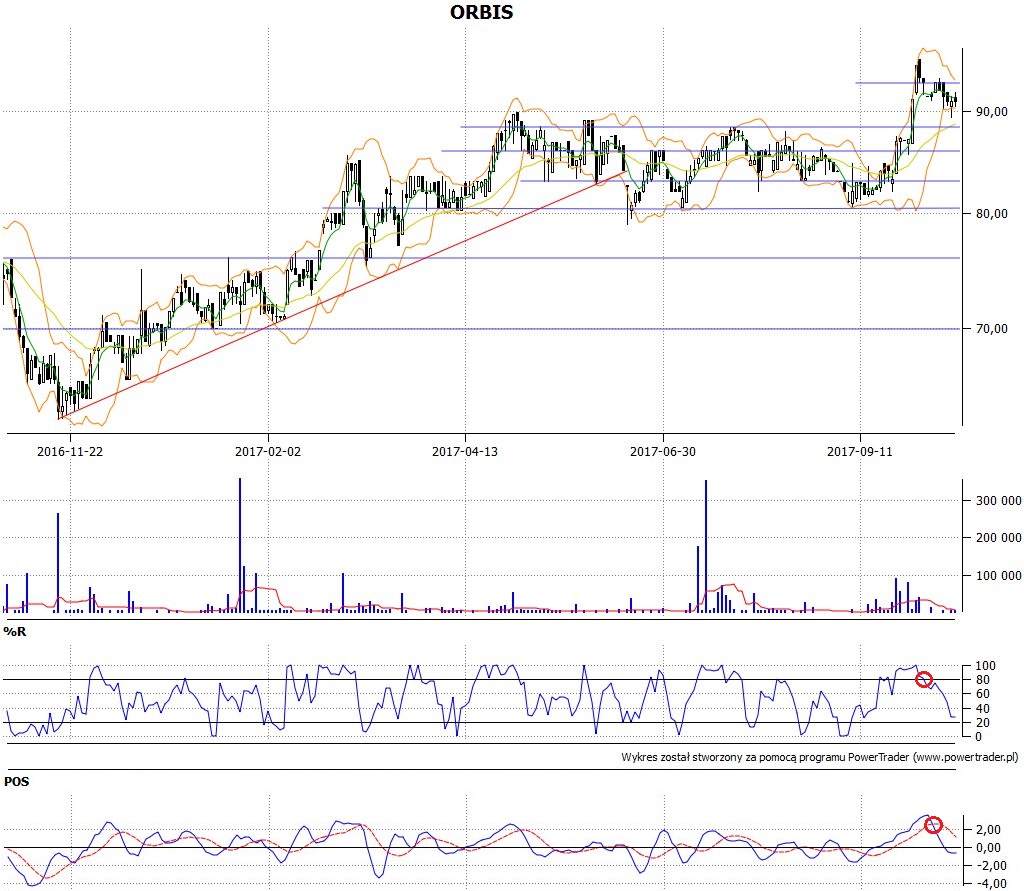Select the 2017-04-13 date label
The width and height of the screenshot is (1024, 891).
(465, 451)
